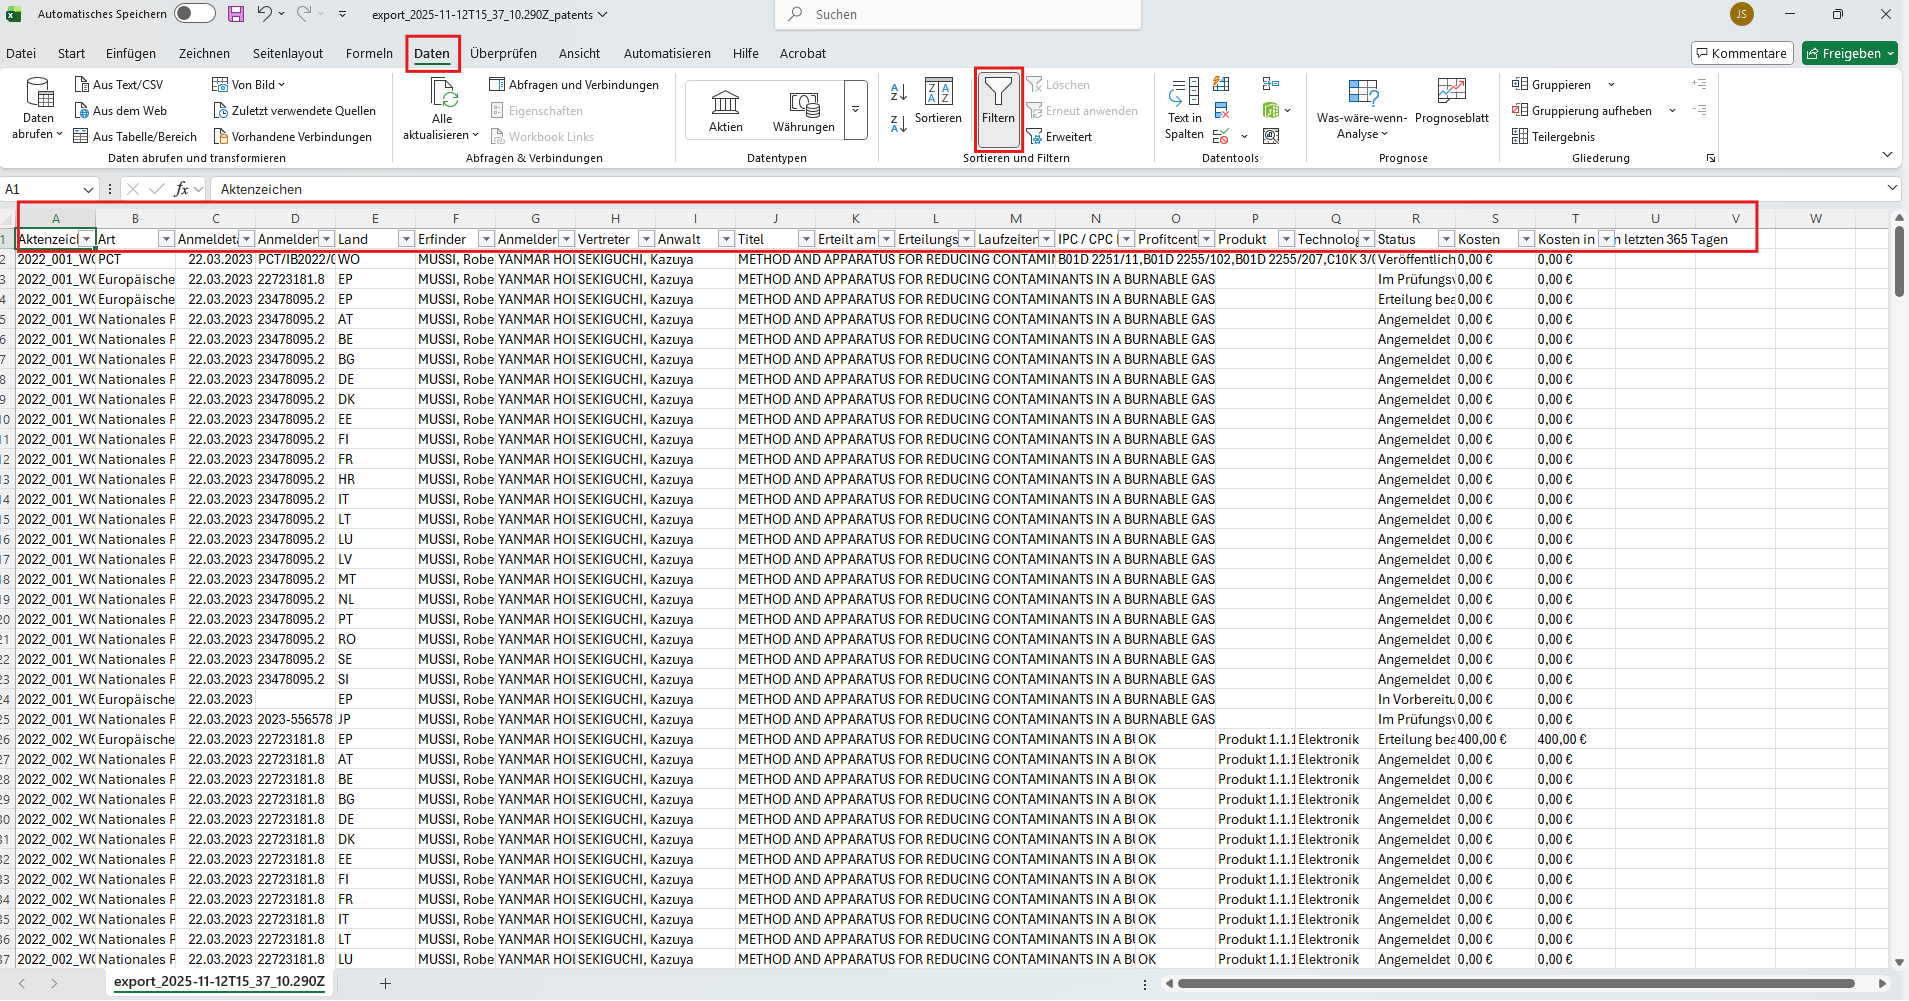Expand the formula bar
The height and width of the screenshot is (1001, 1909).
pos(1893,188)
